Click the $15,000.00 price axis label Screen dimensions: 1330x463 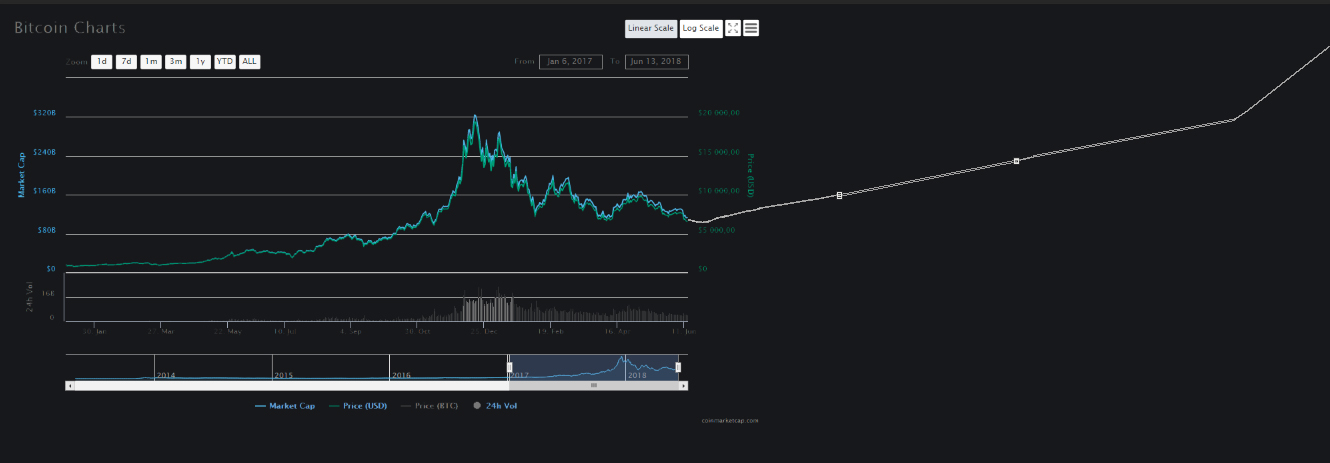(718, 152)
